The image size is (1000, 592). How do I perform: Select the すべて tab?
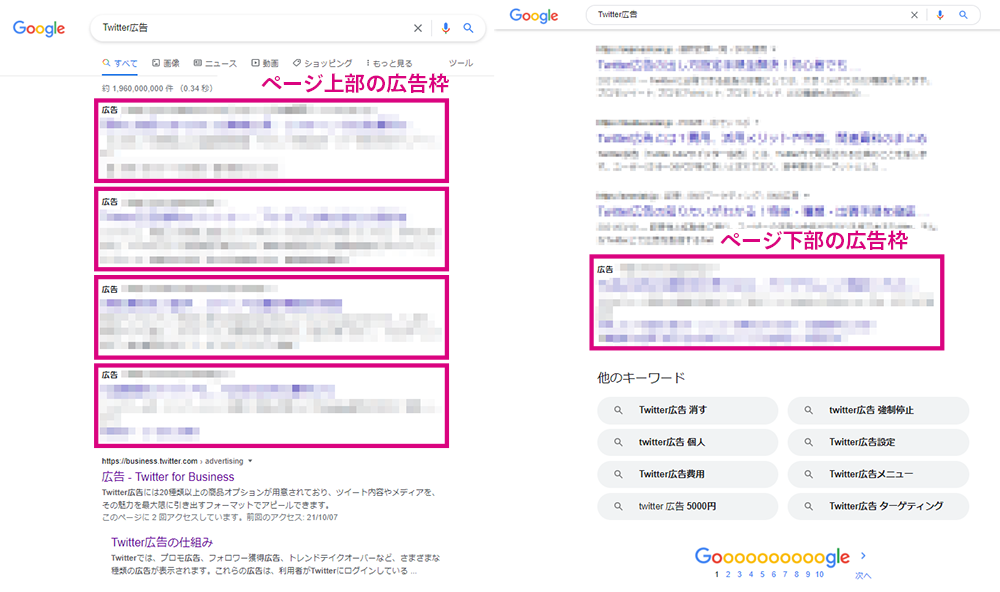tap(120, 63)
